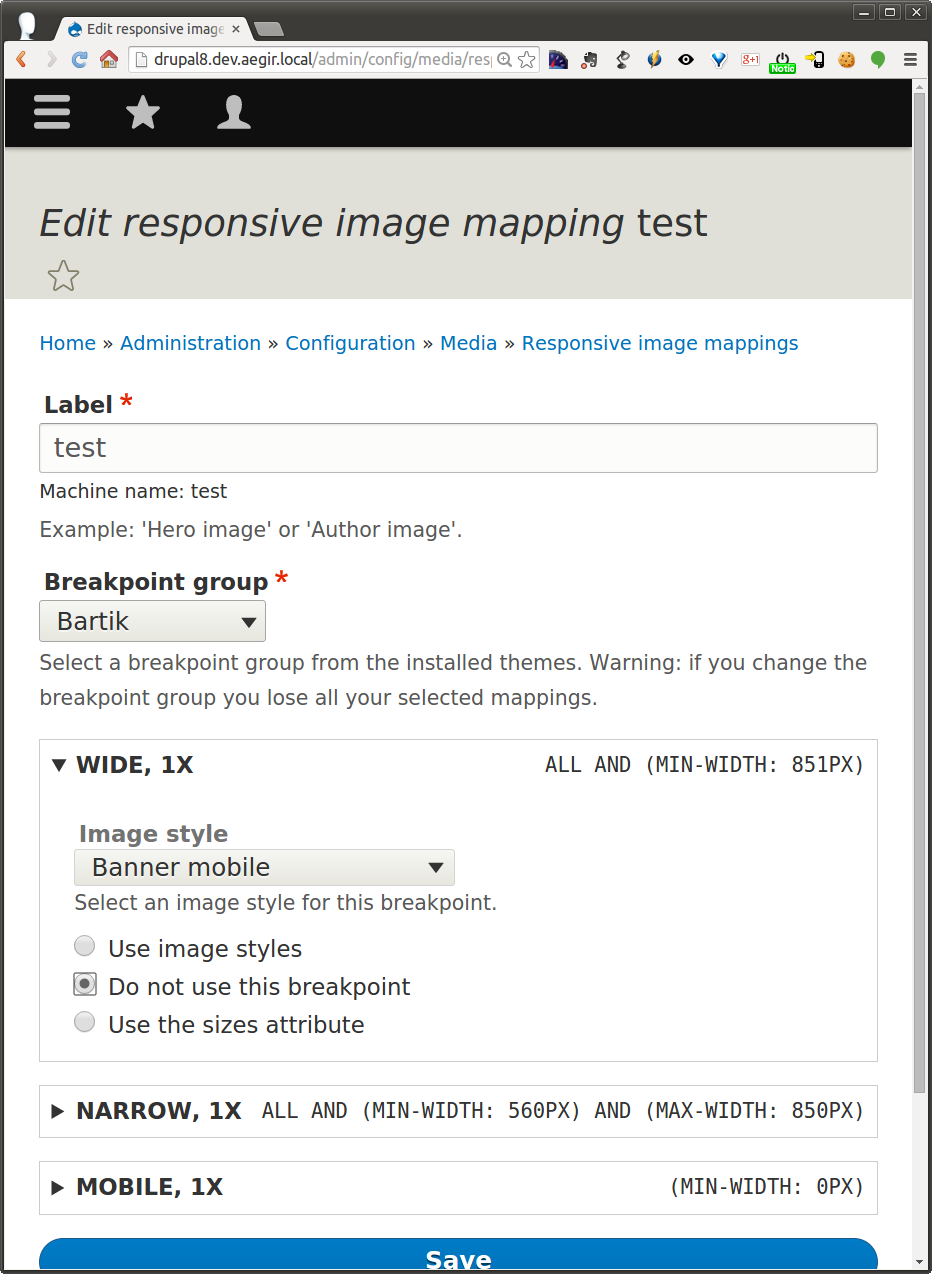This screenshot has height=1274, width=932.
Task: Open the Chrome menu icon
Action: click(x=910, y=60)
